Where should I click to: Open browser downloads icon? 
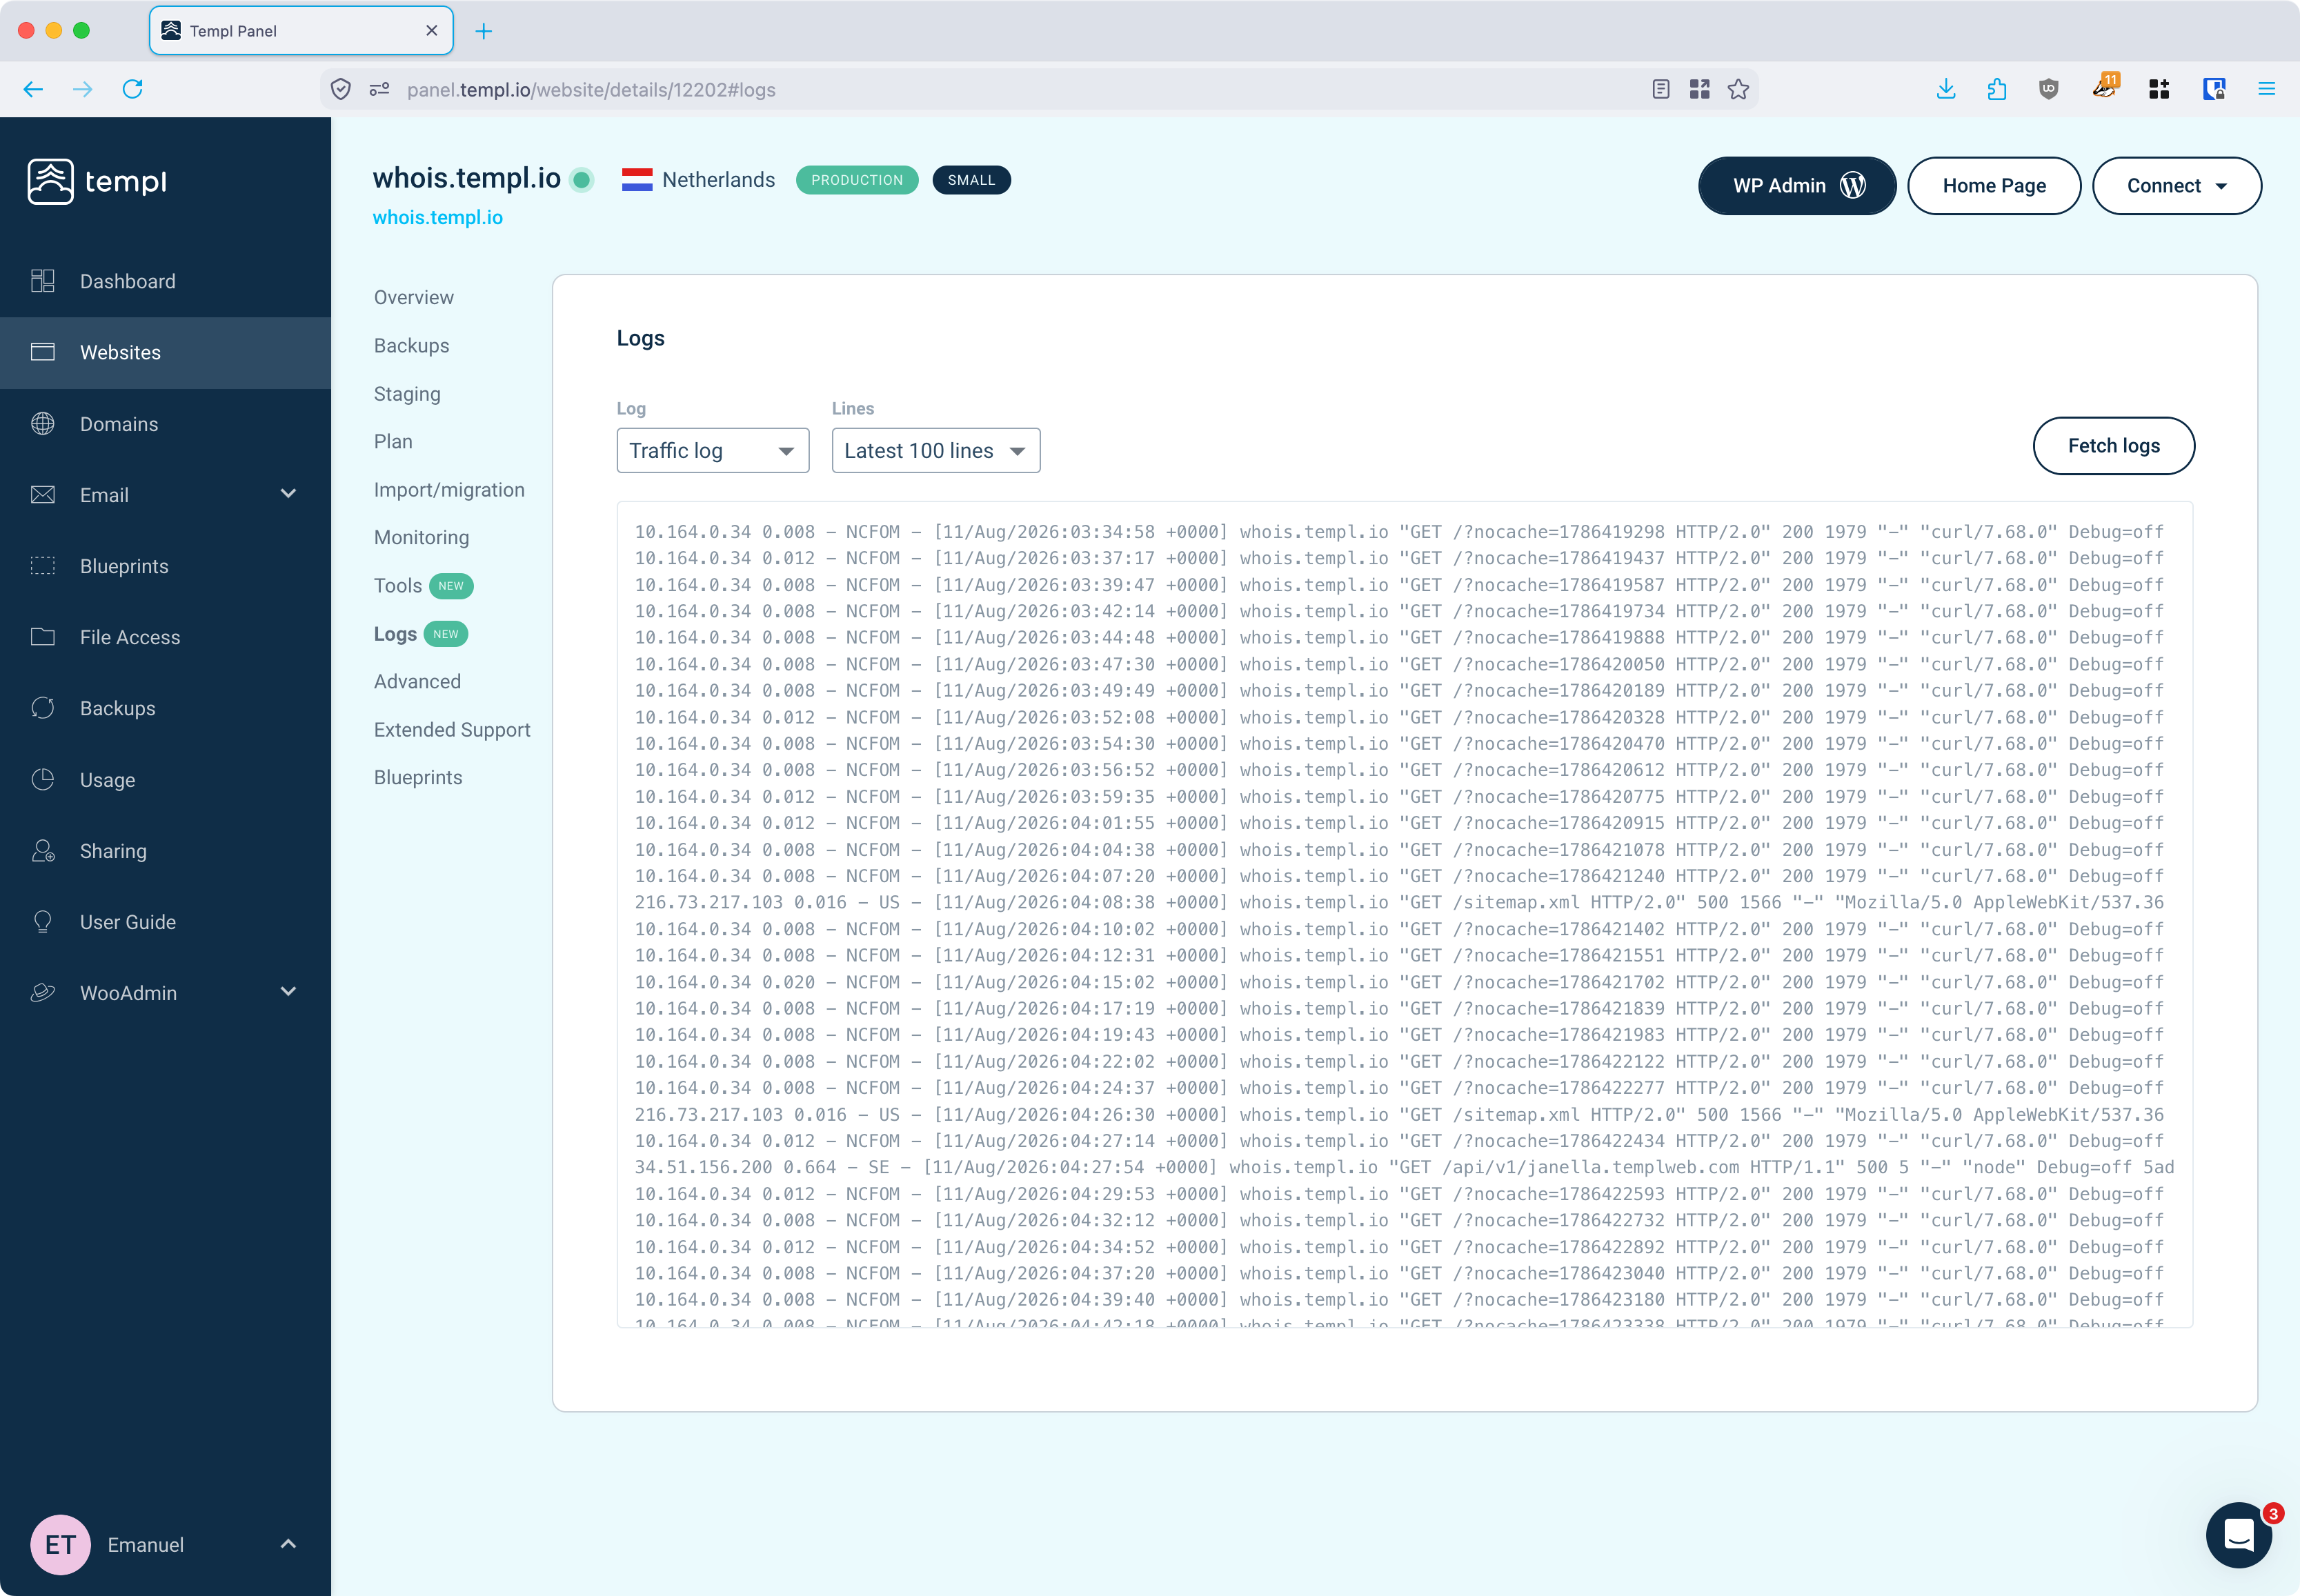coord(1945,89)
